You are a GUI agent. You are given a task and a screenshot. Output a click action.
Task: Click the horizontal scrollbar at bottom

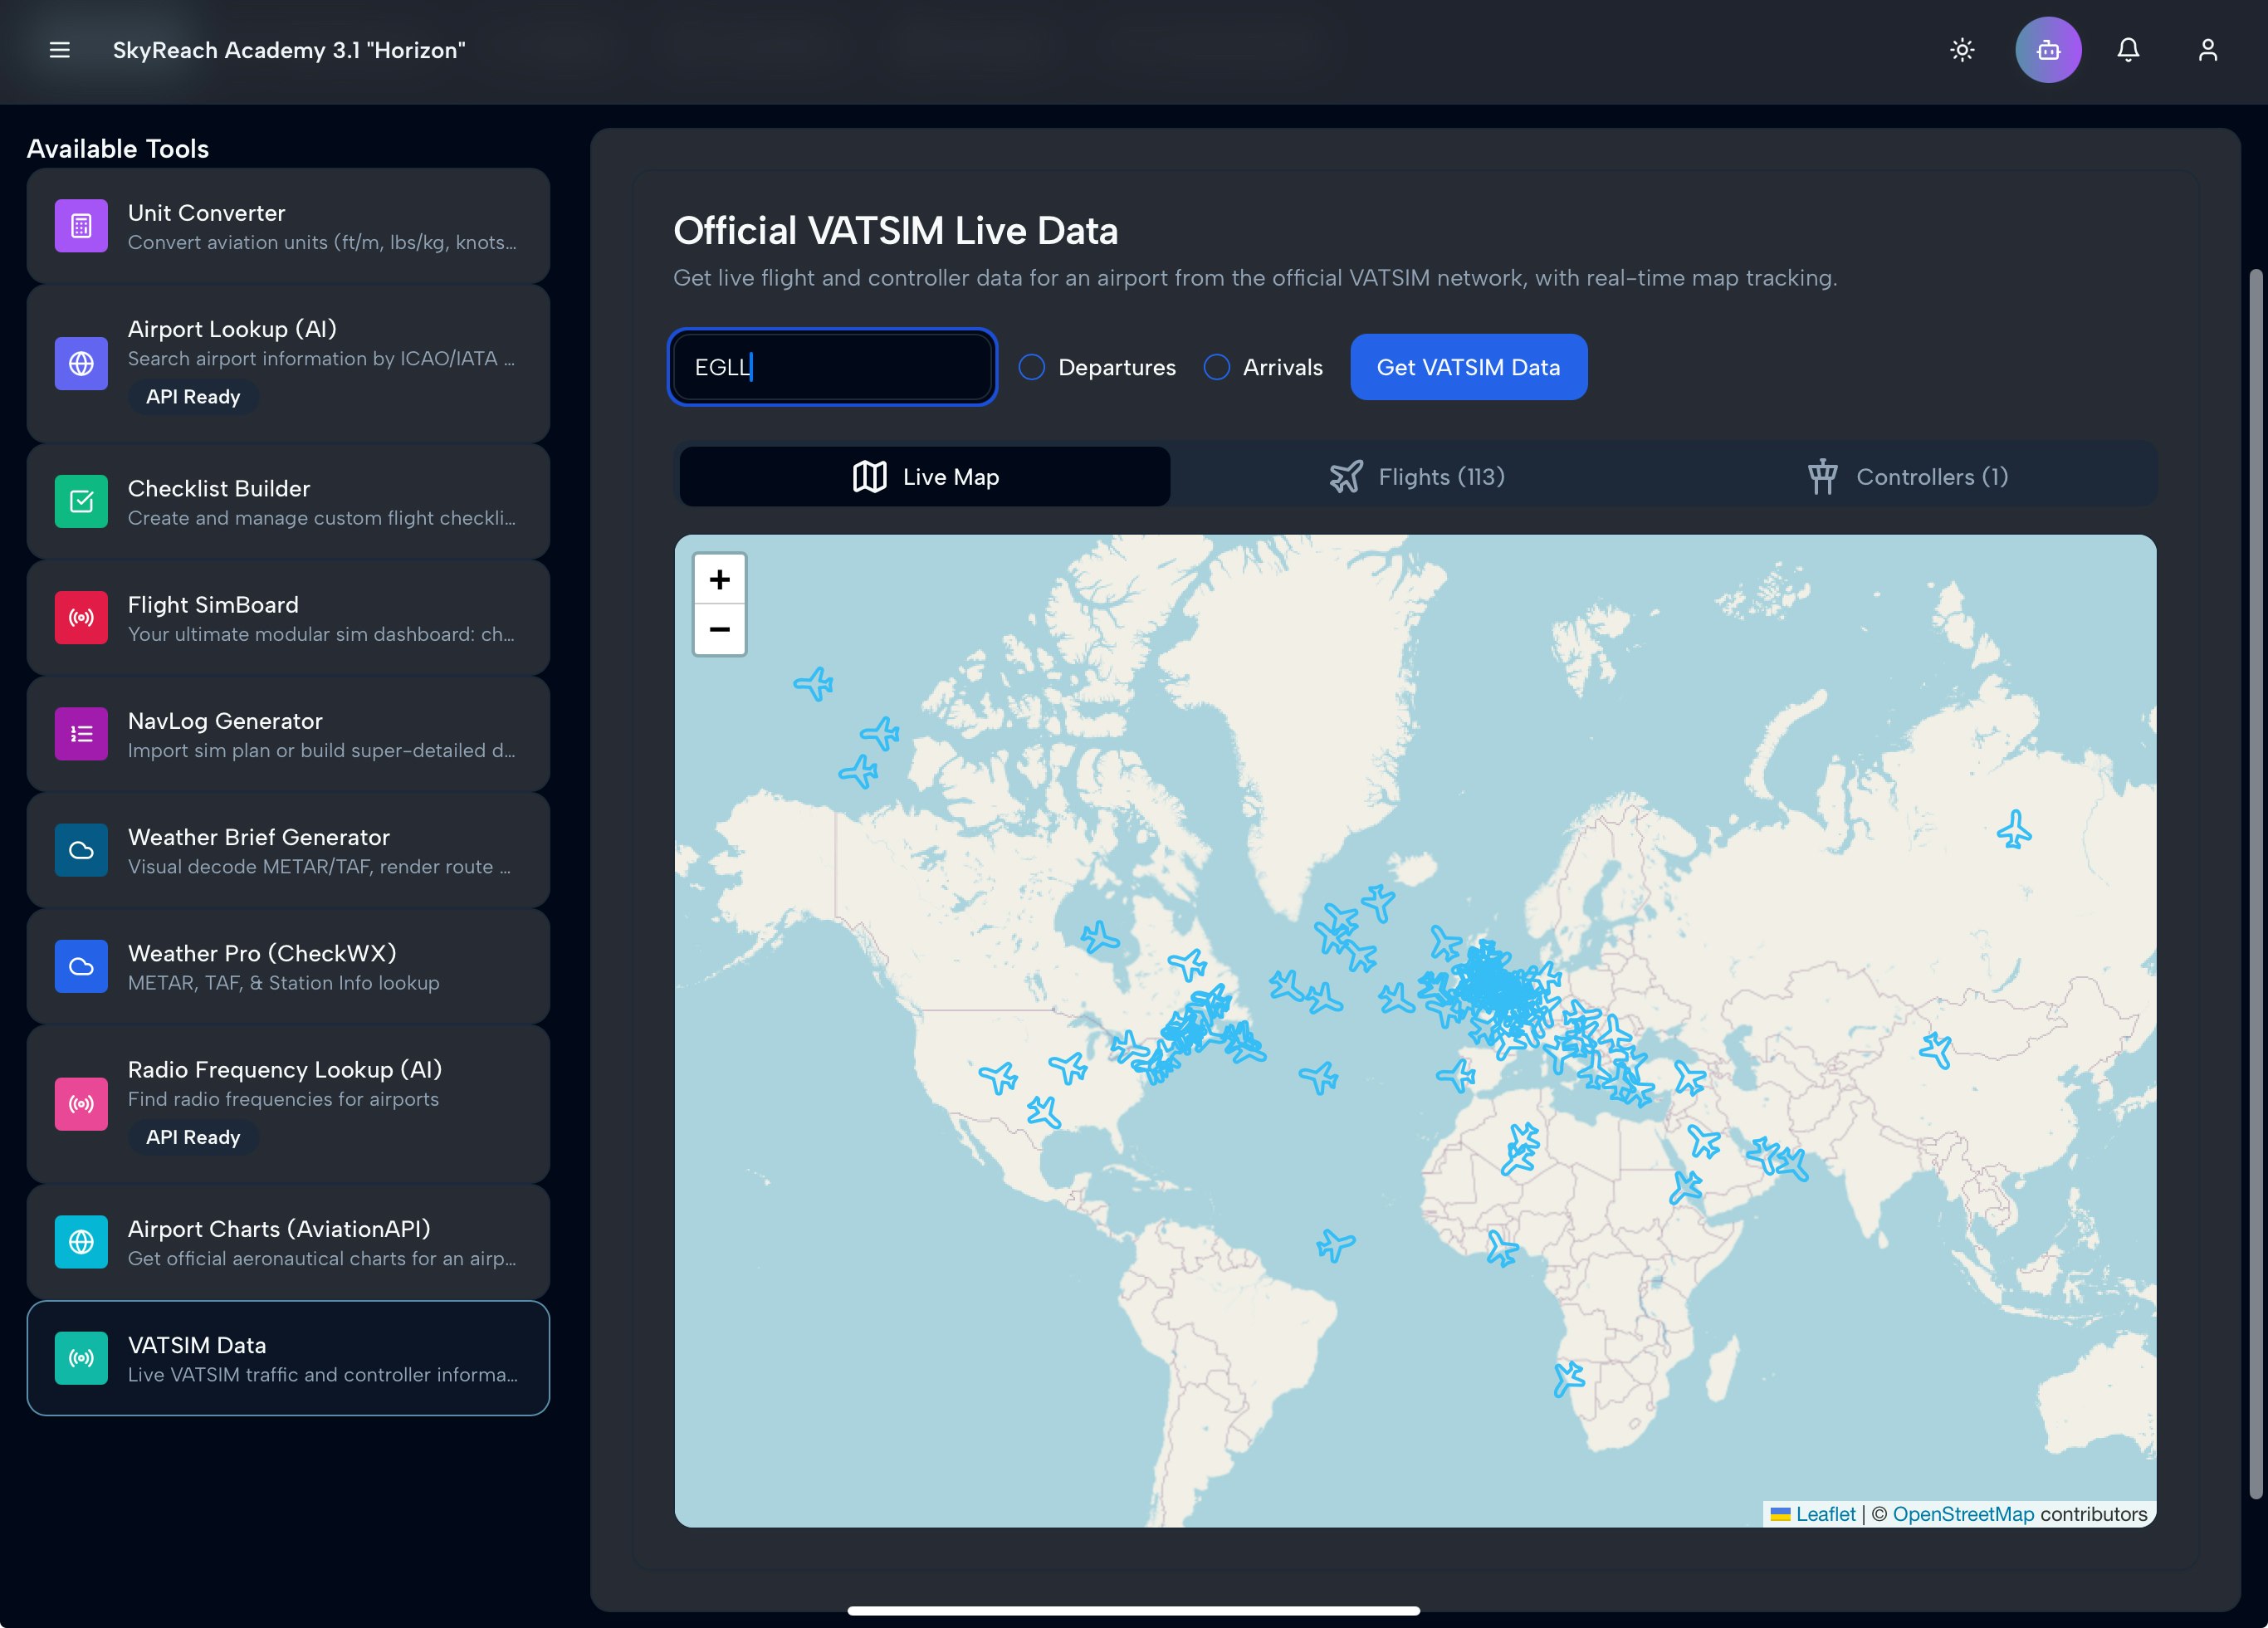click(1133, 1610)
